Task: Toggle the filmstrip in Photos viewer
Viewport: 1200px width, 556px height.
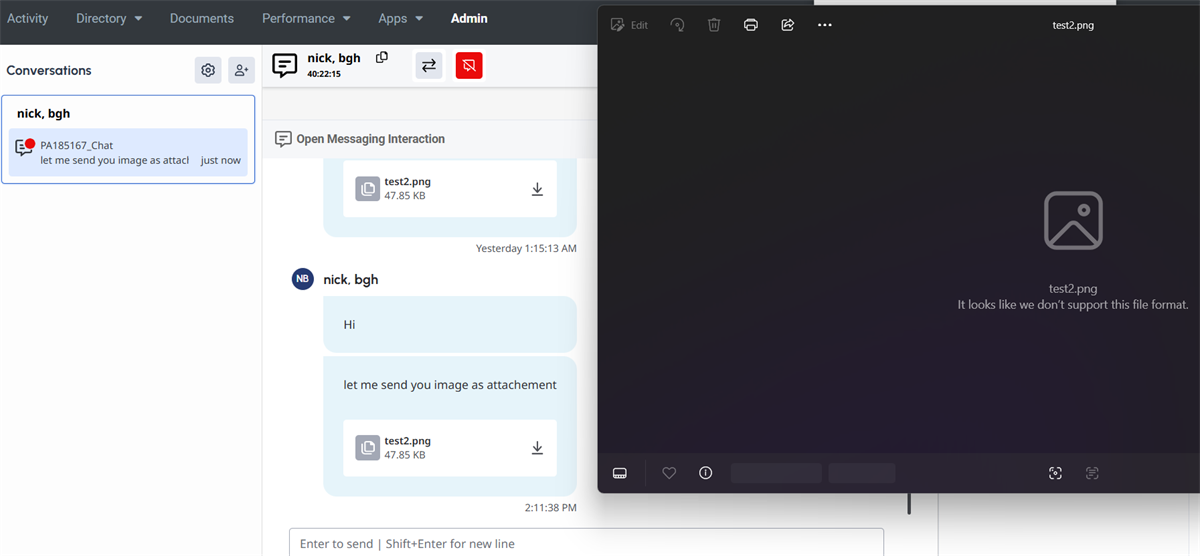Action: [x=619, y=473]
